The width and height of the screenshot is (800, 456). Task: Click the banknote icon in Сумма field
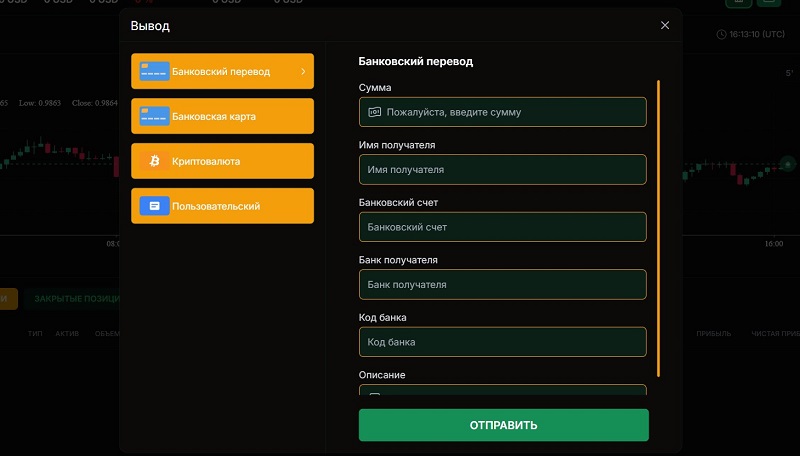click(x=374, y=112)
